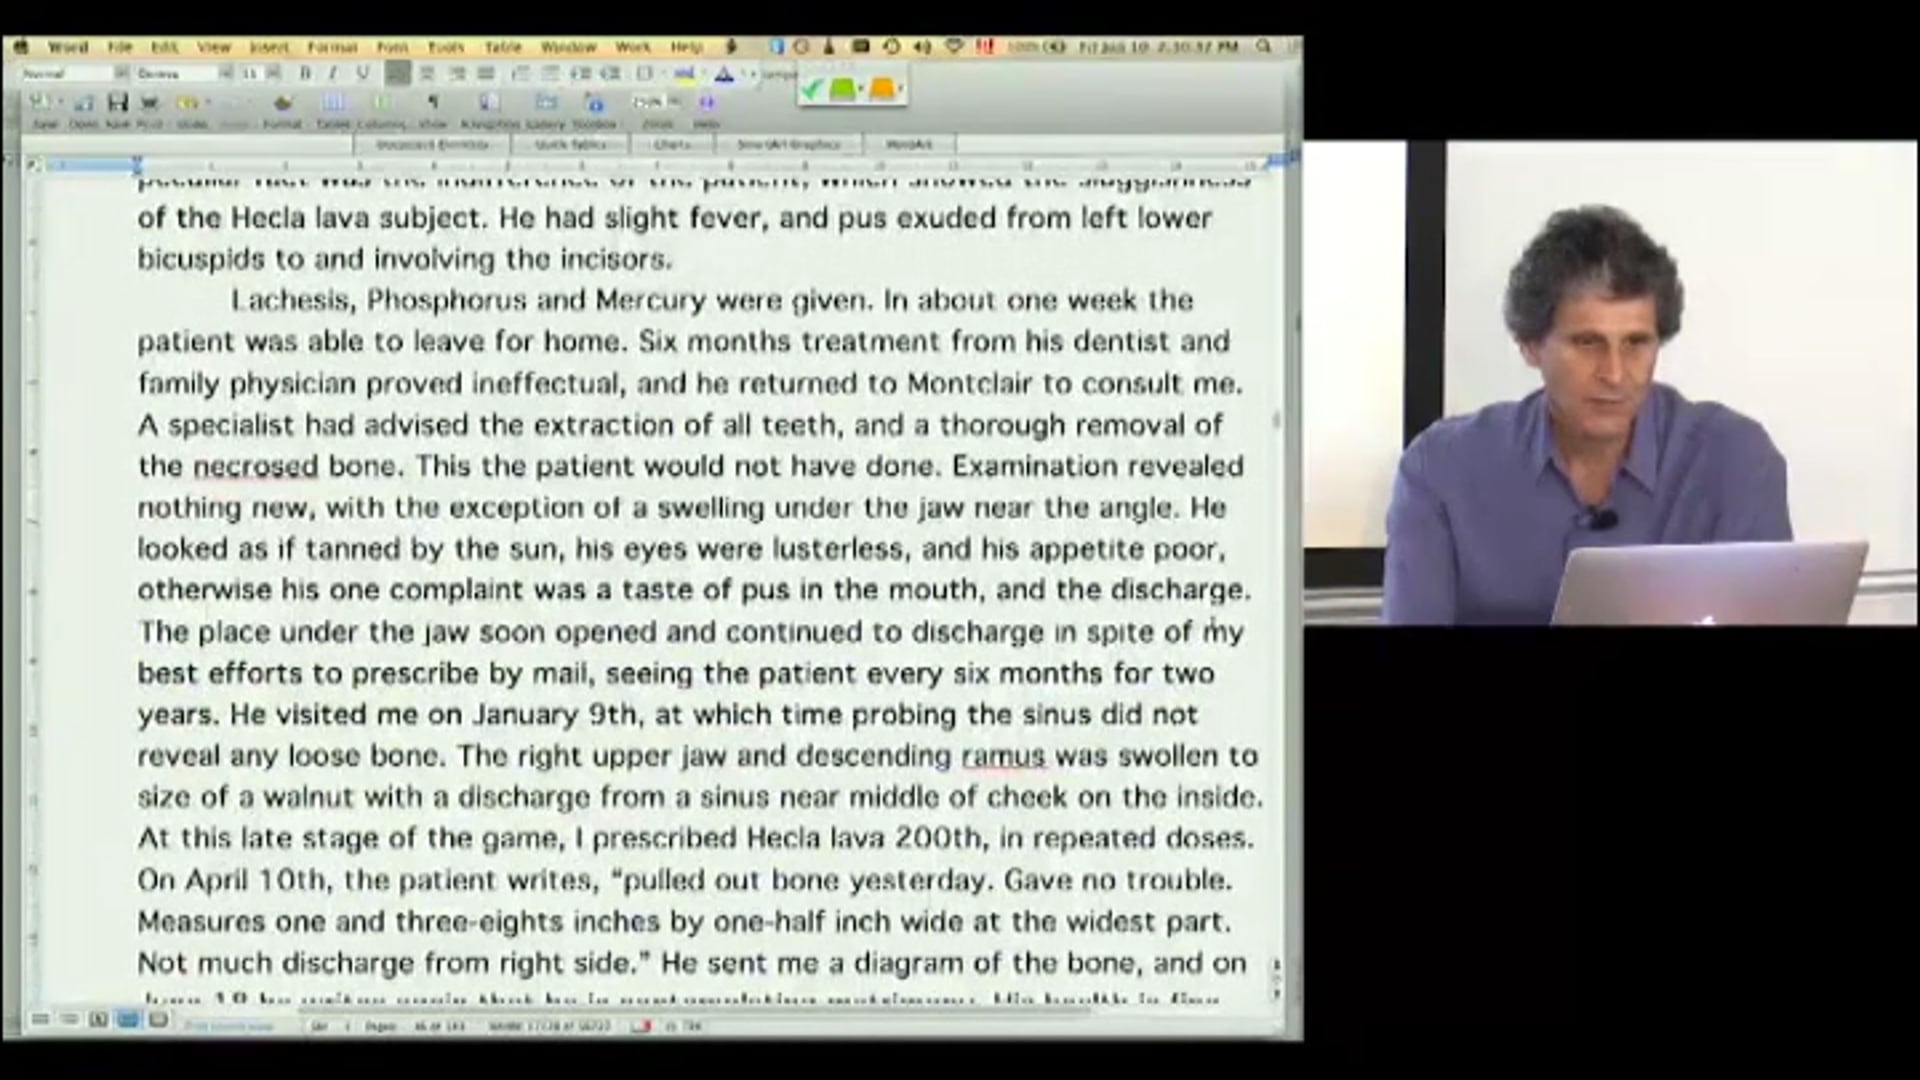Open the Format menu
This screenshot has height=1080, width=1920.
332,47
